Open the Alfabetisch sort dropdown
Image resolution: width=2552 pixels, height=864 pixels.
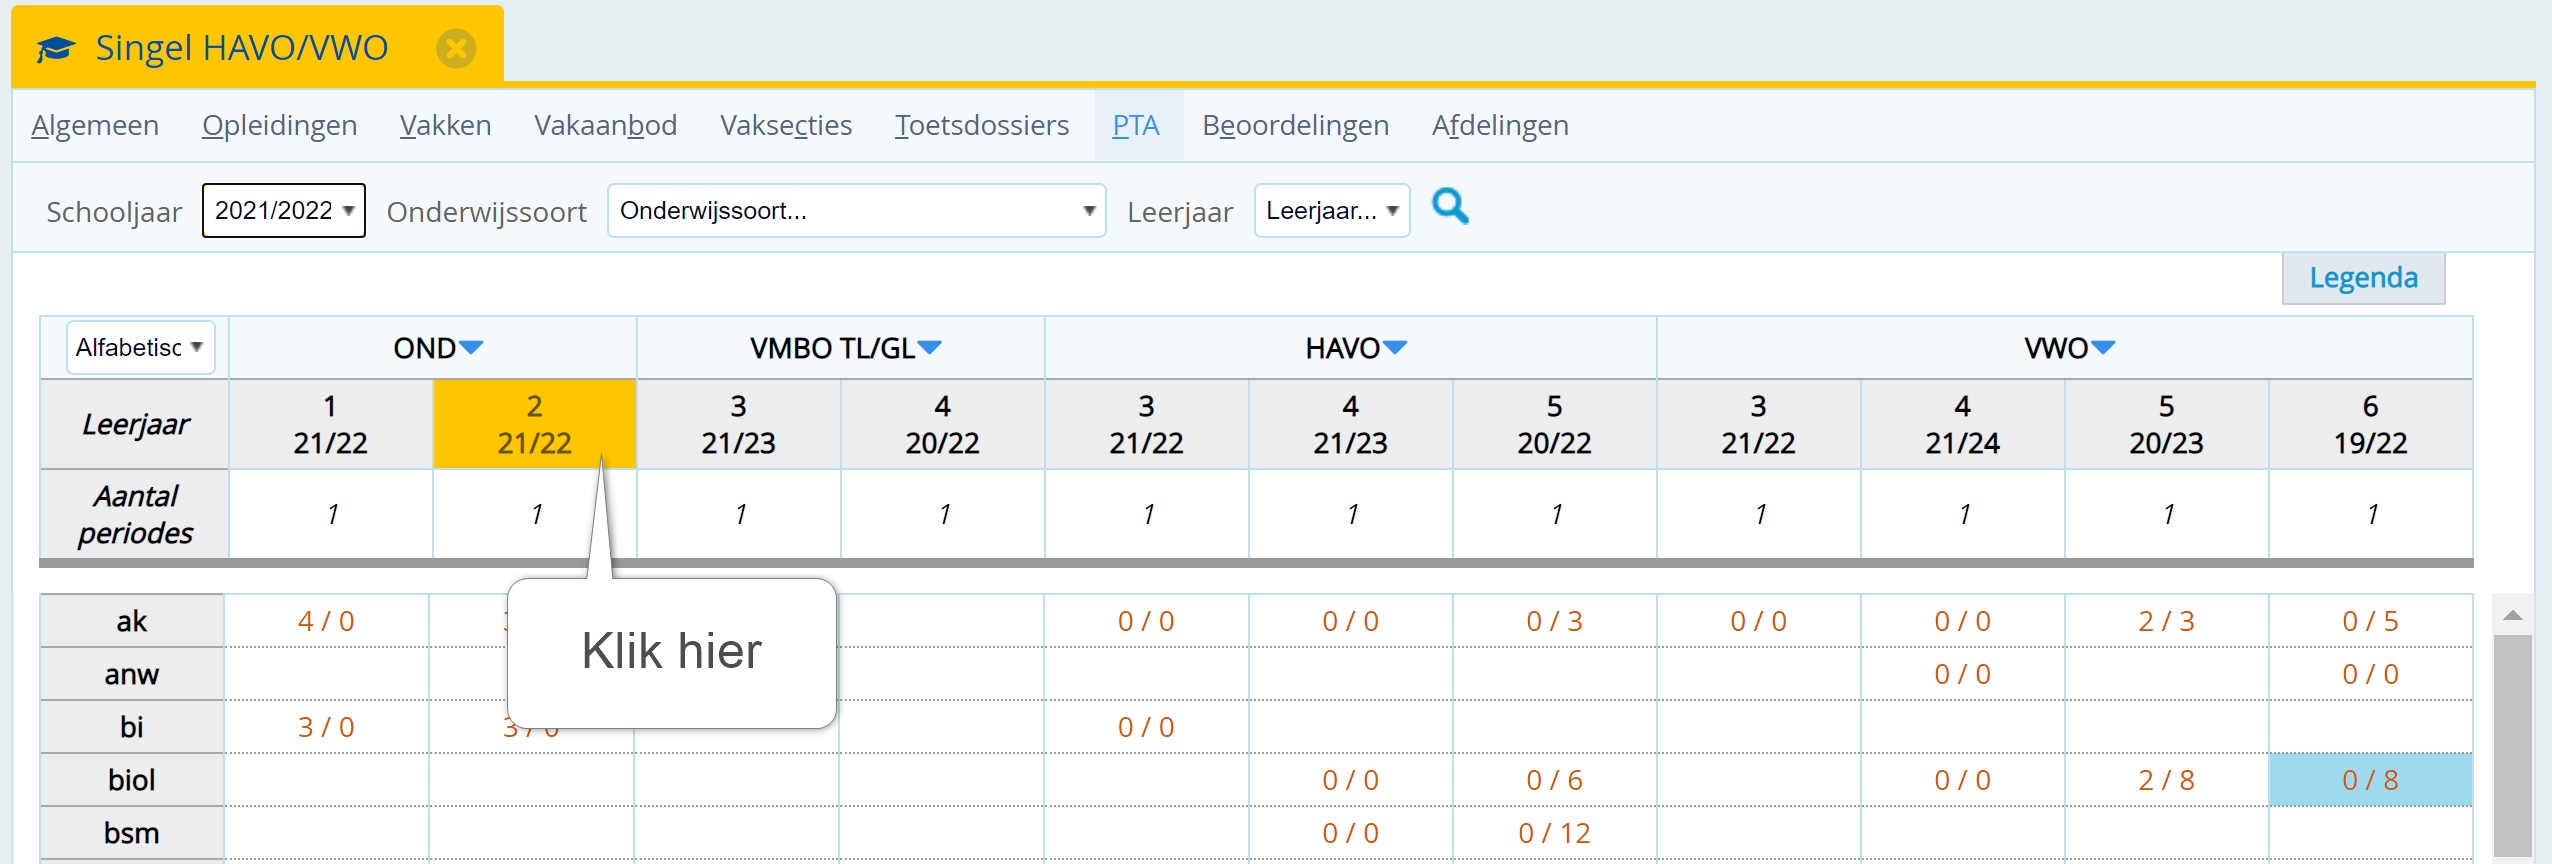(x=141, y=347)
